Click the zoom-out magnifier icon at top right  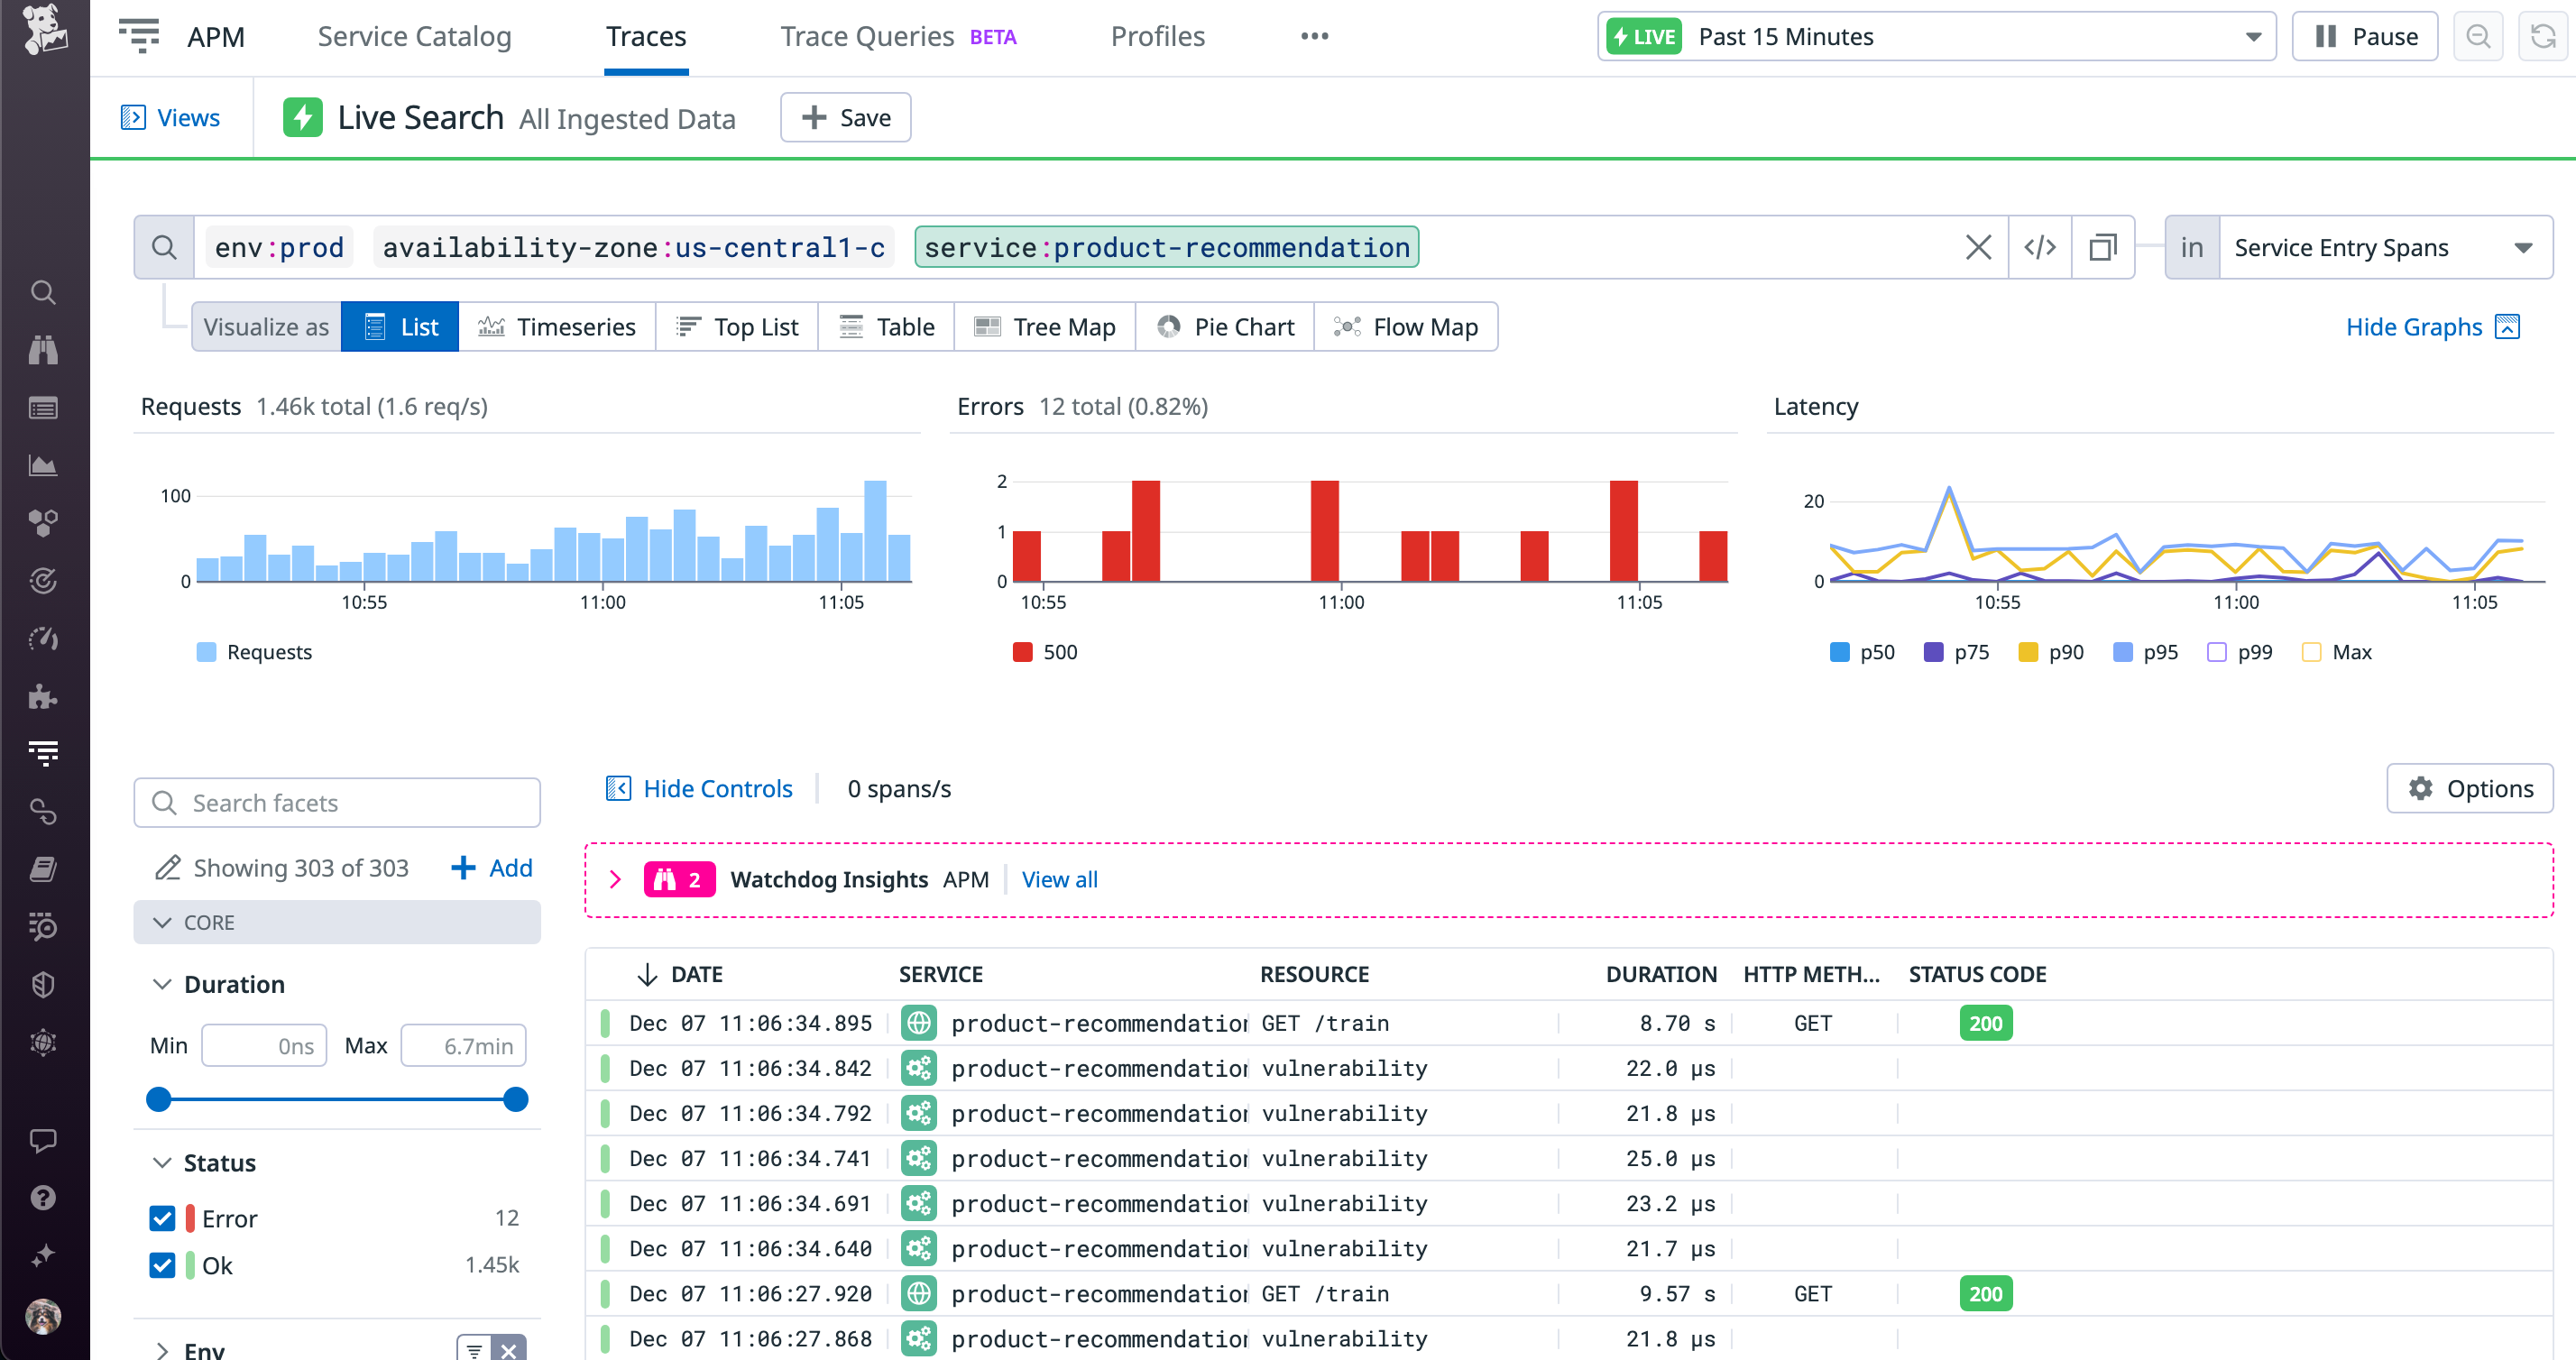click(x=2479, y=36)
